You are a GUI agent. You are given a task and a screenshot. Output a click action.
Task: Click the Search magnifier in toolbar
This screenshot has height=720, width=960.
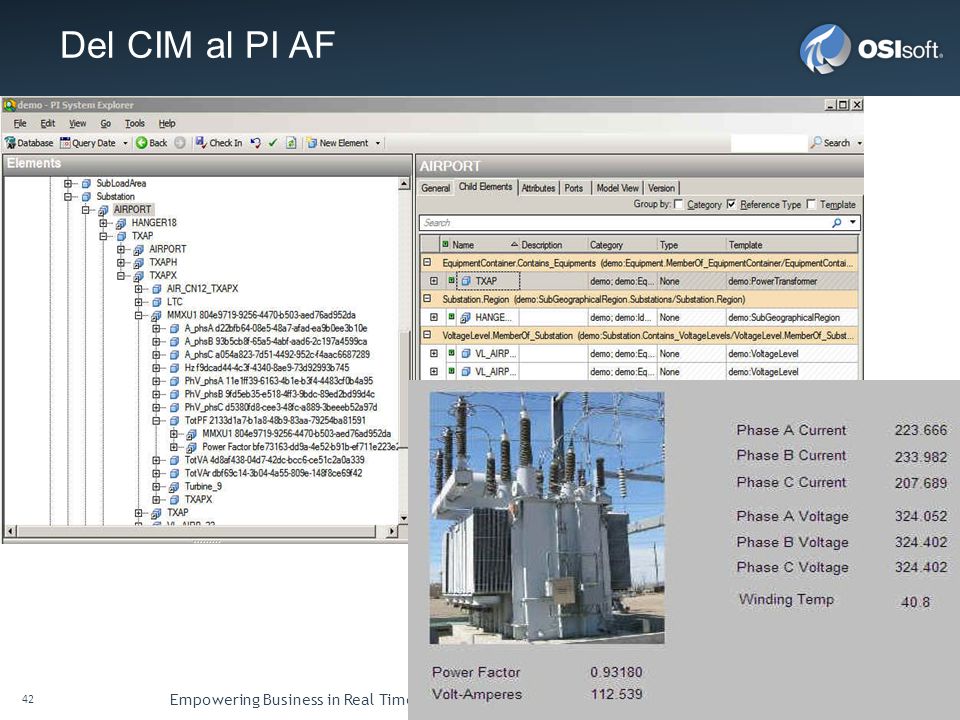(x=816, y=143)
